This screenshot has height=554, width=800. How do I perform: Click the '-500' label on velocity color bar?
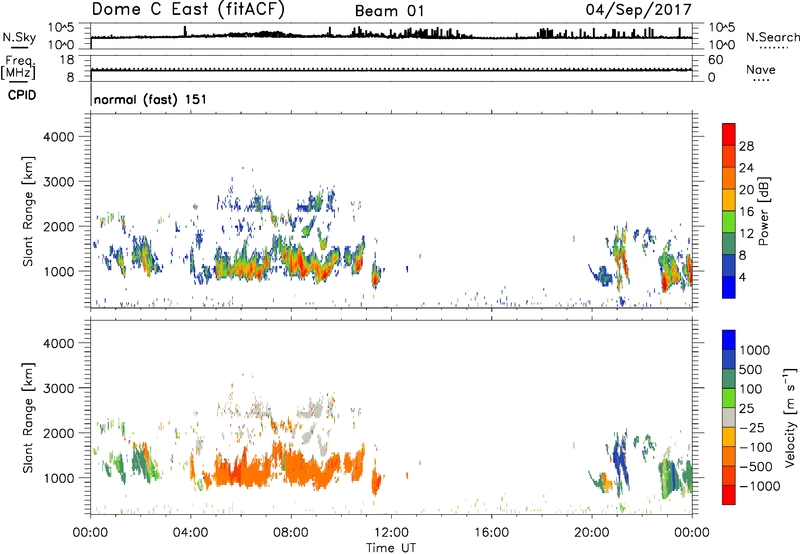[x=755, y=467]
